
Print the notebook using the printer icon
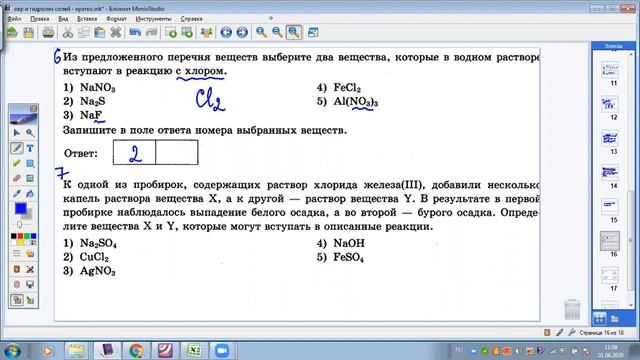[x=48, y=32]
